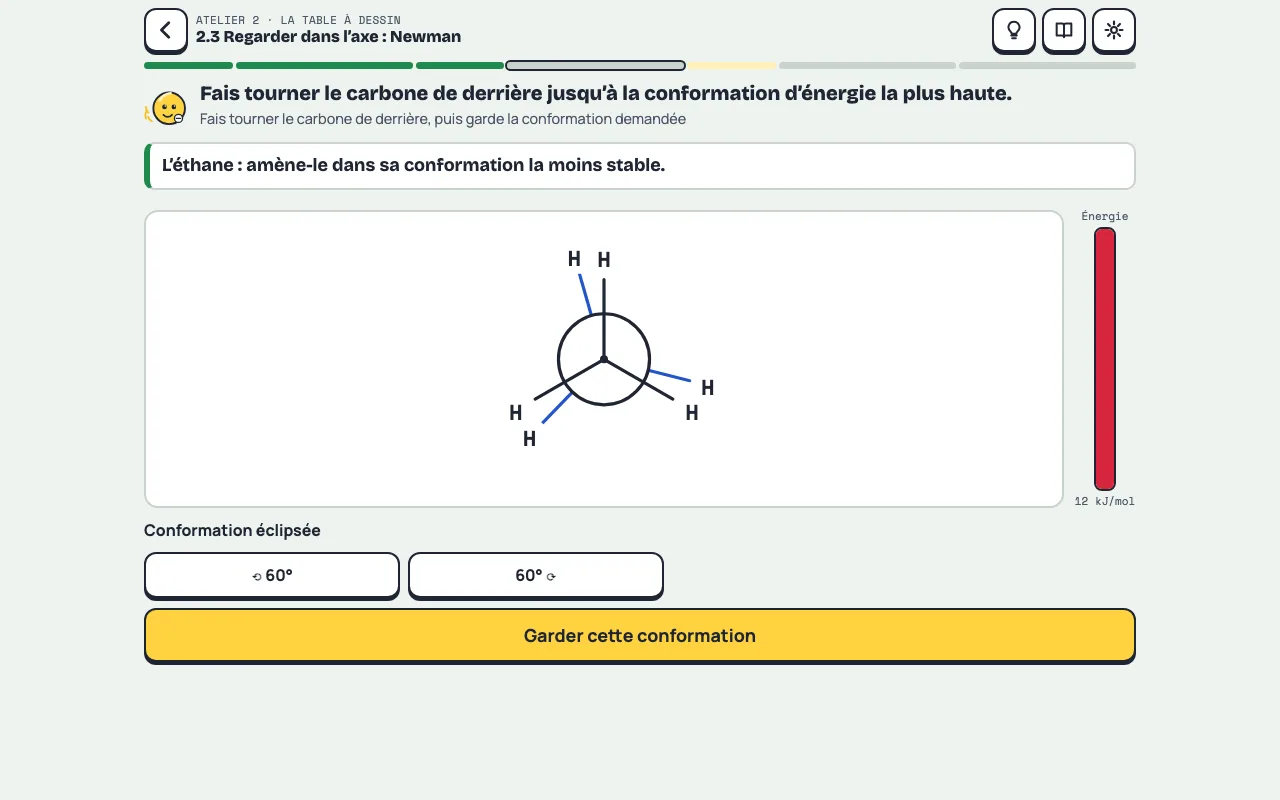Open the lightbulb hint
Screen dimensions: 1280x800
pyautogui.click(x=1014, y=30)
